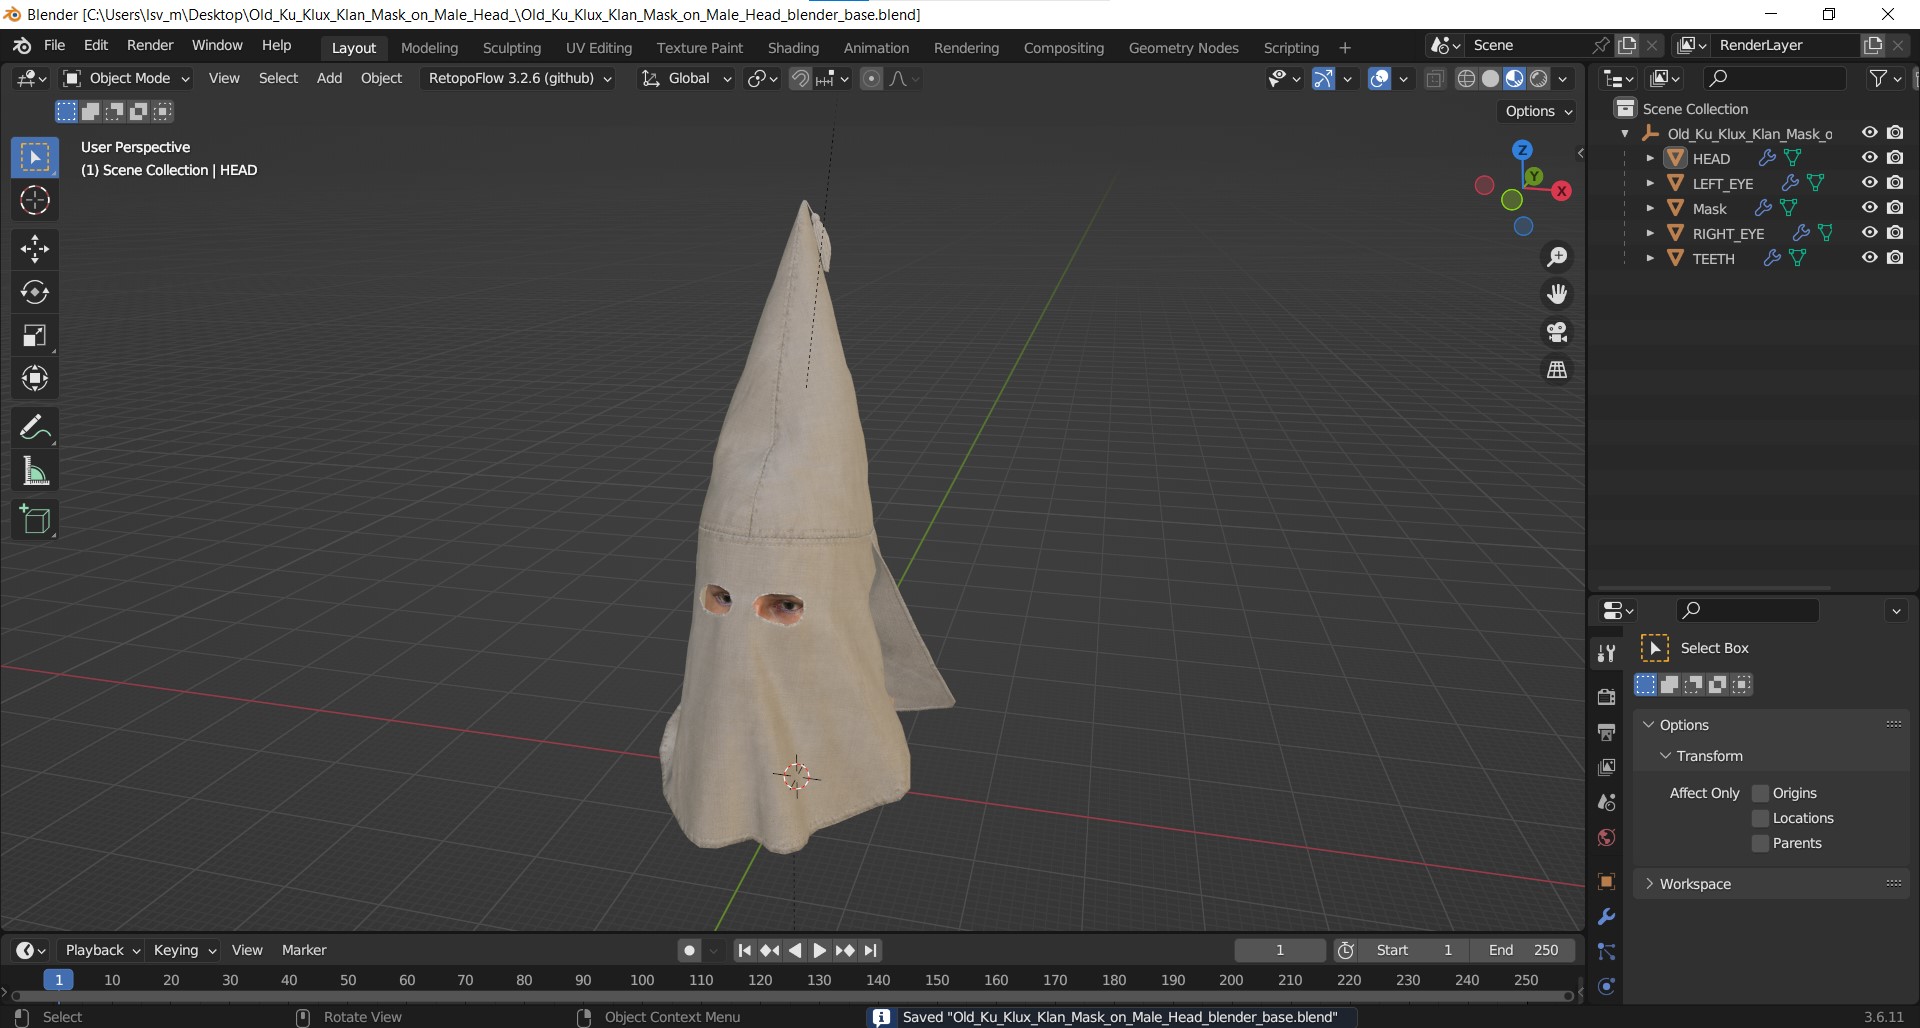
Task: Switch to the Sculpting workspace tab
Action: (511, 48)
